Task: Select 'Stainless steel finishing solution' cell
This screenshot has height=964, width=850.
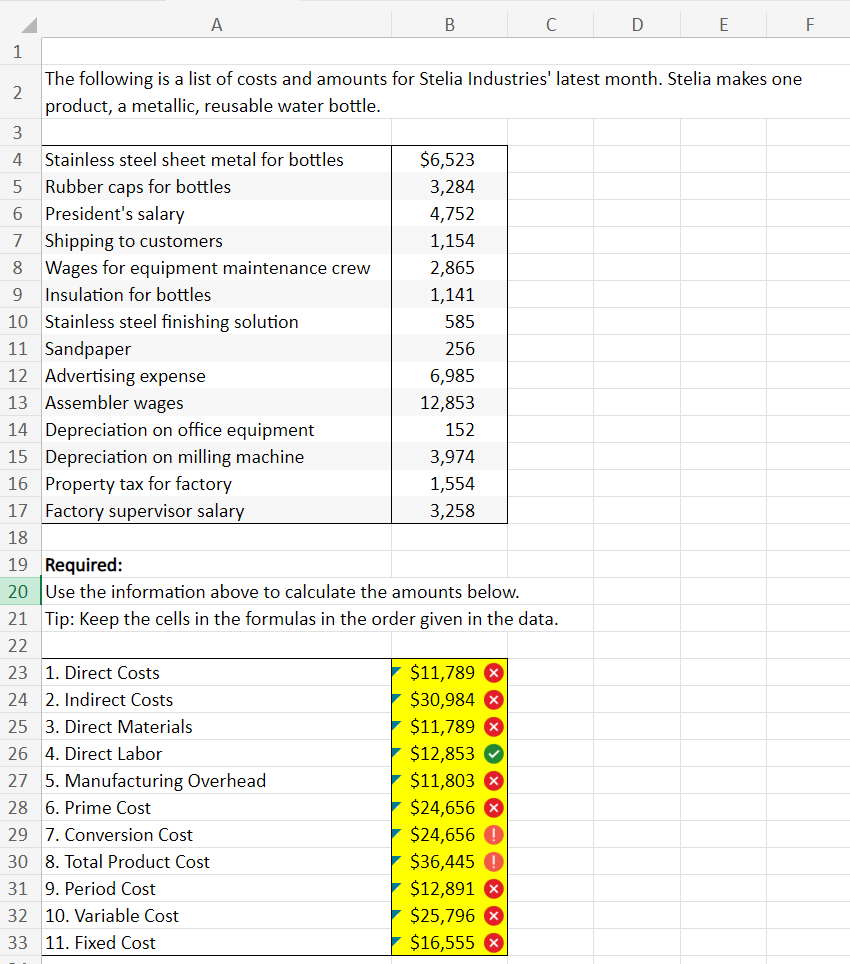Action: click(x=216, y=322)
